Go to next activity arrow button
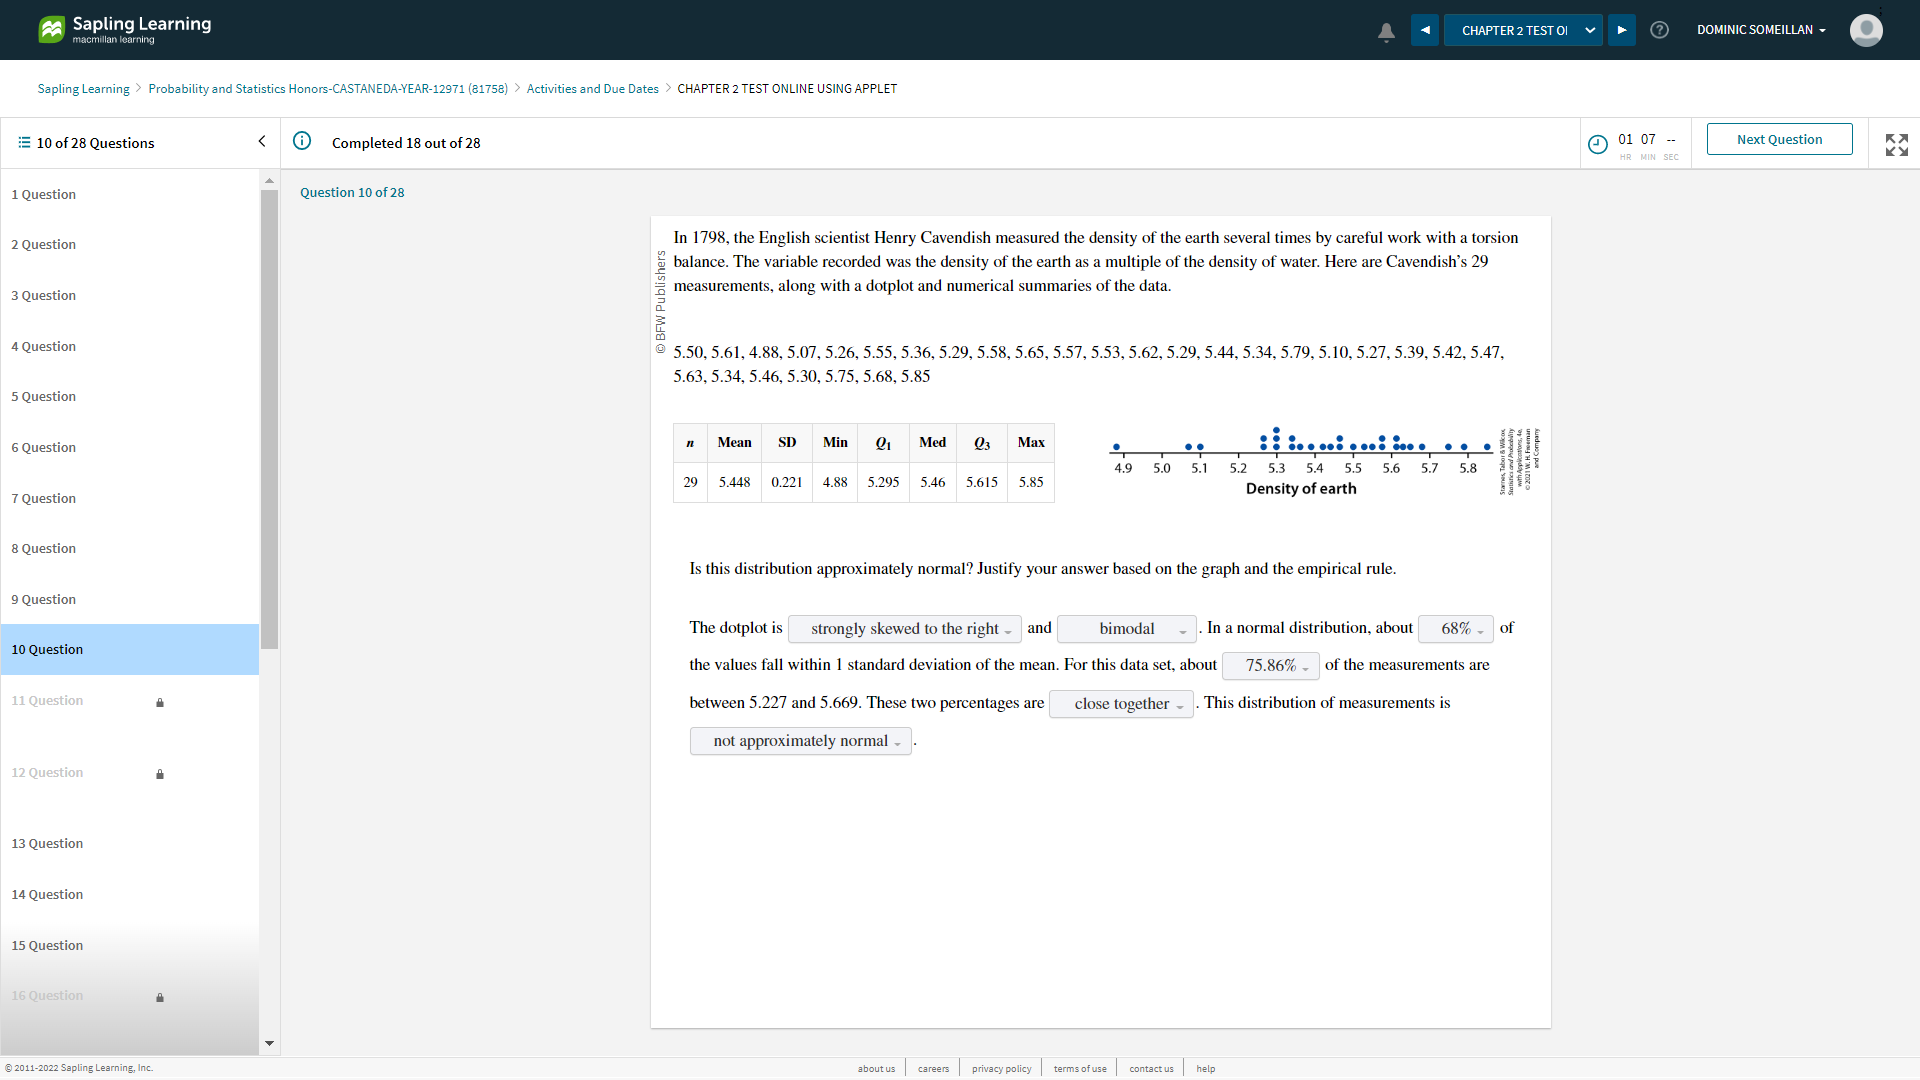This screenshot has width=1920, height=1080. pos(1622,30)
